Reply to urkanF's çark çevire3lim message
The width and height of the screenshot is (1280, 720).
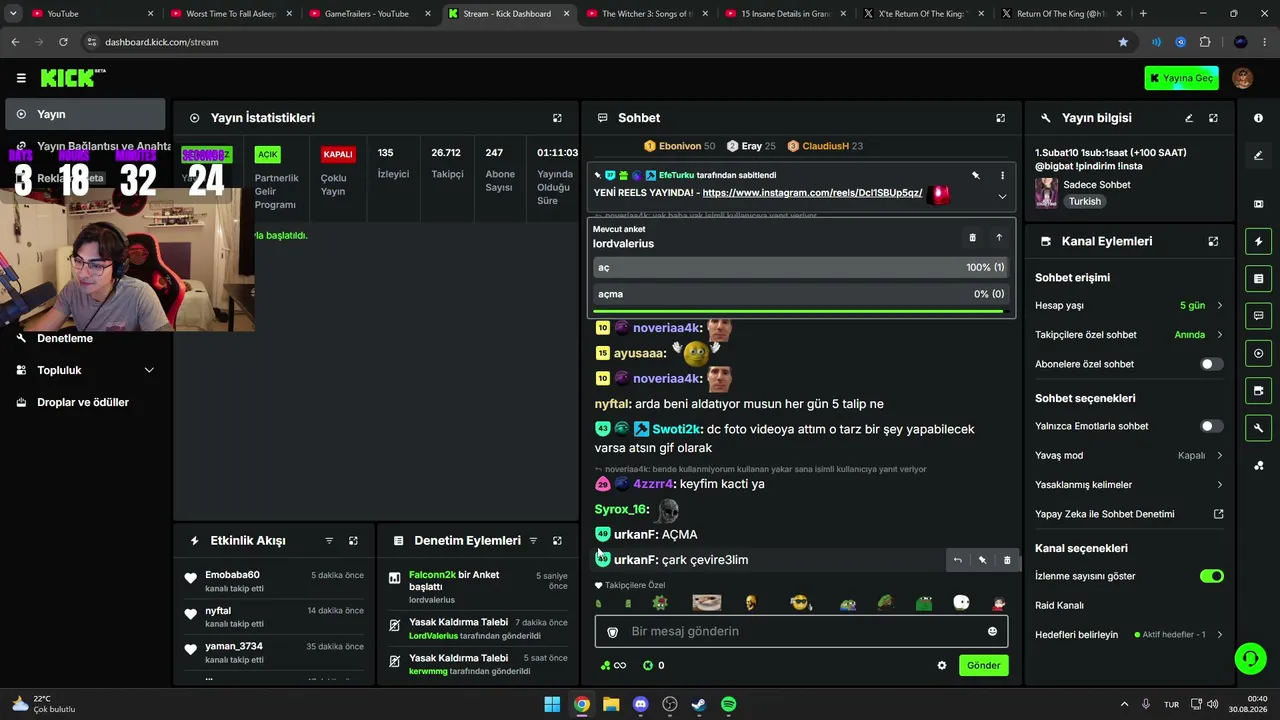point(957,560)
